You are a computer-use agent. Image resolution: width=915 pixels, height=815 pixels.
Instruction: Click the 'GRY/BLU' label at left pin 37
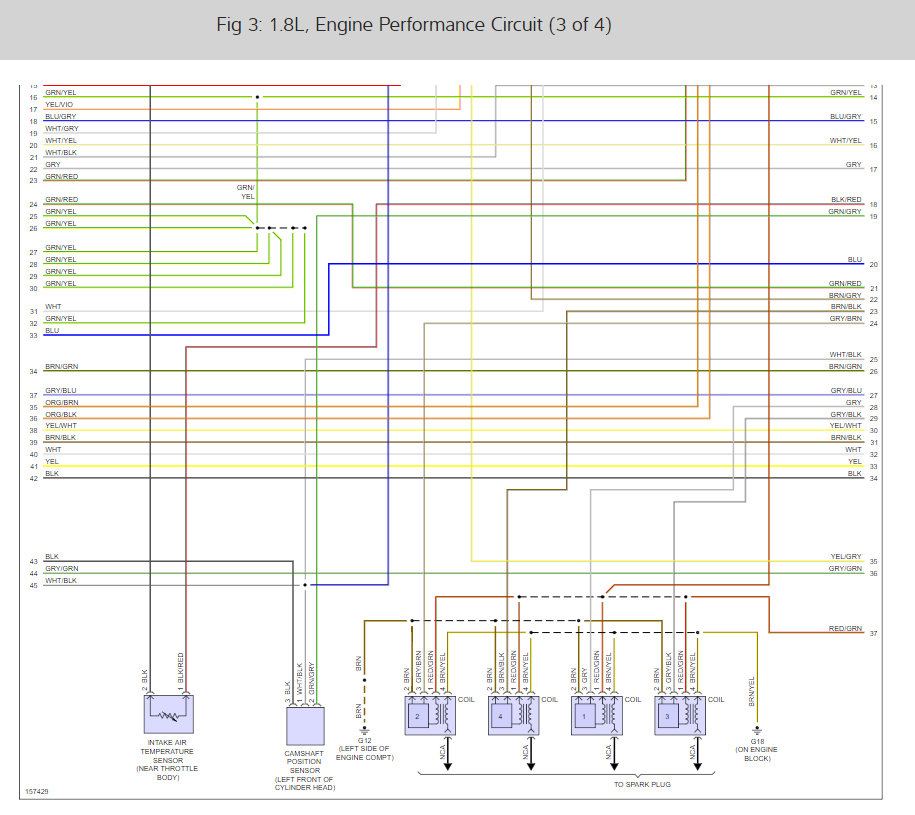tap(61, 390)
